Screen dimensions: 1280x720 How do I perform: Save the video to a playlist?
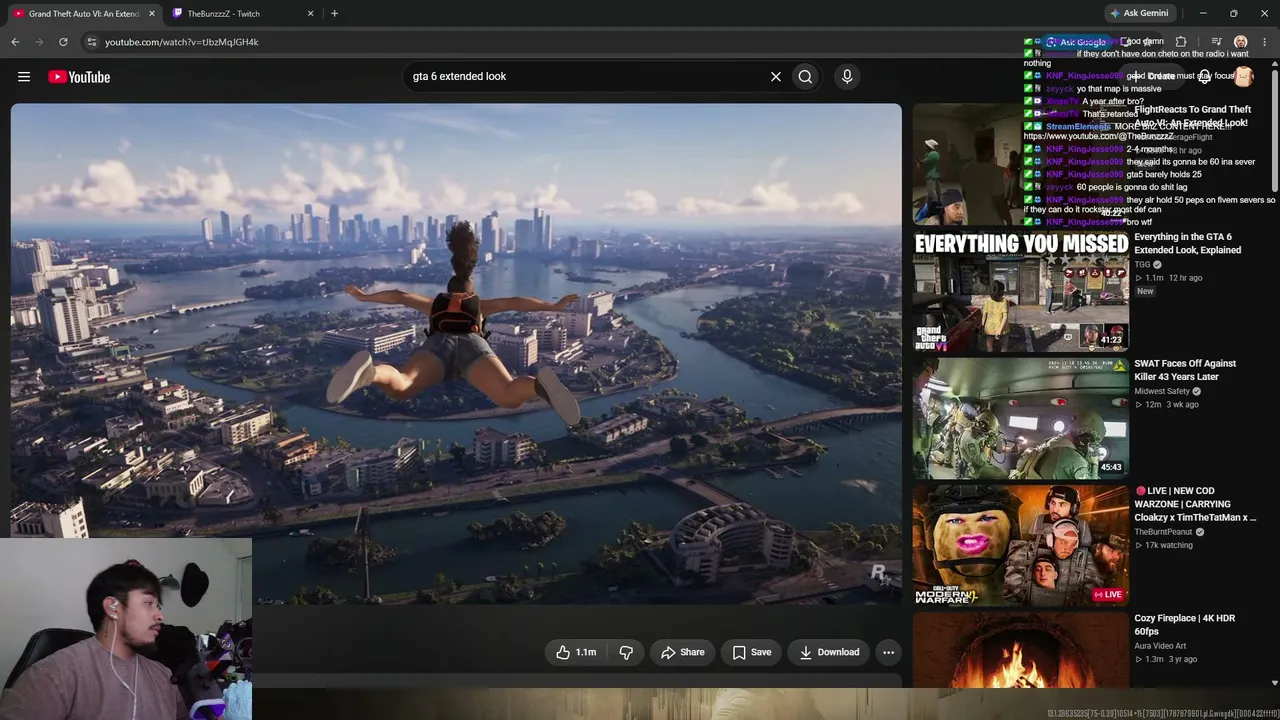pyautogui.click(x=751, y=652)
